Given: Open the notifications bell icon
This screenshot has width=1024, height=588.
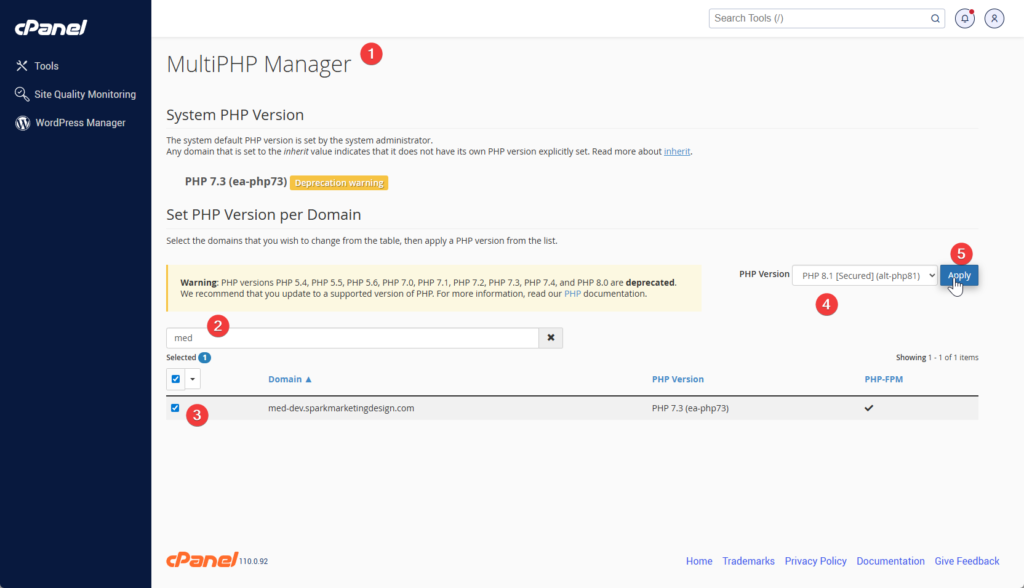Looking at the screenshot, I should pos(964,18).
